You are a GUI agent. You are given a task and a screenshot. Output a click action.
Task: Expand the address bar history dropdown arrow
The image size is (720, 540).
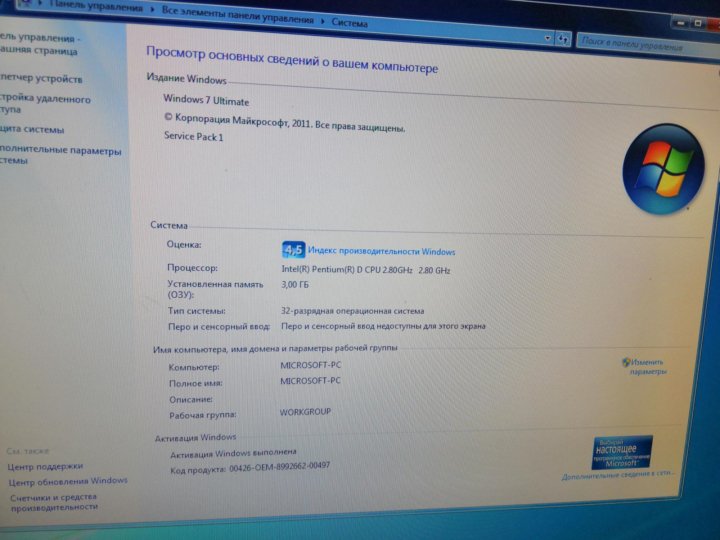point(547,38)
